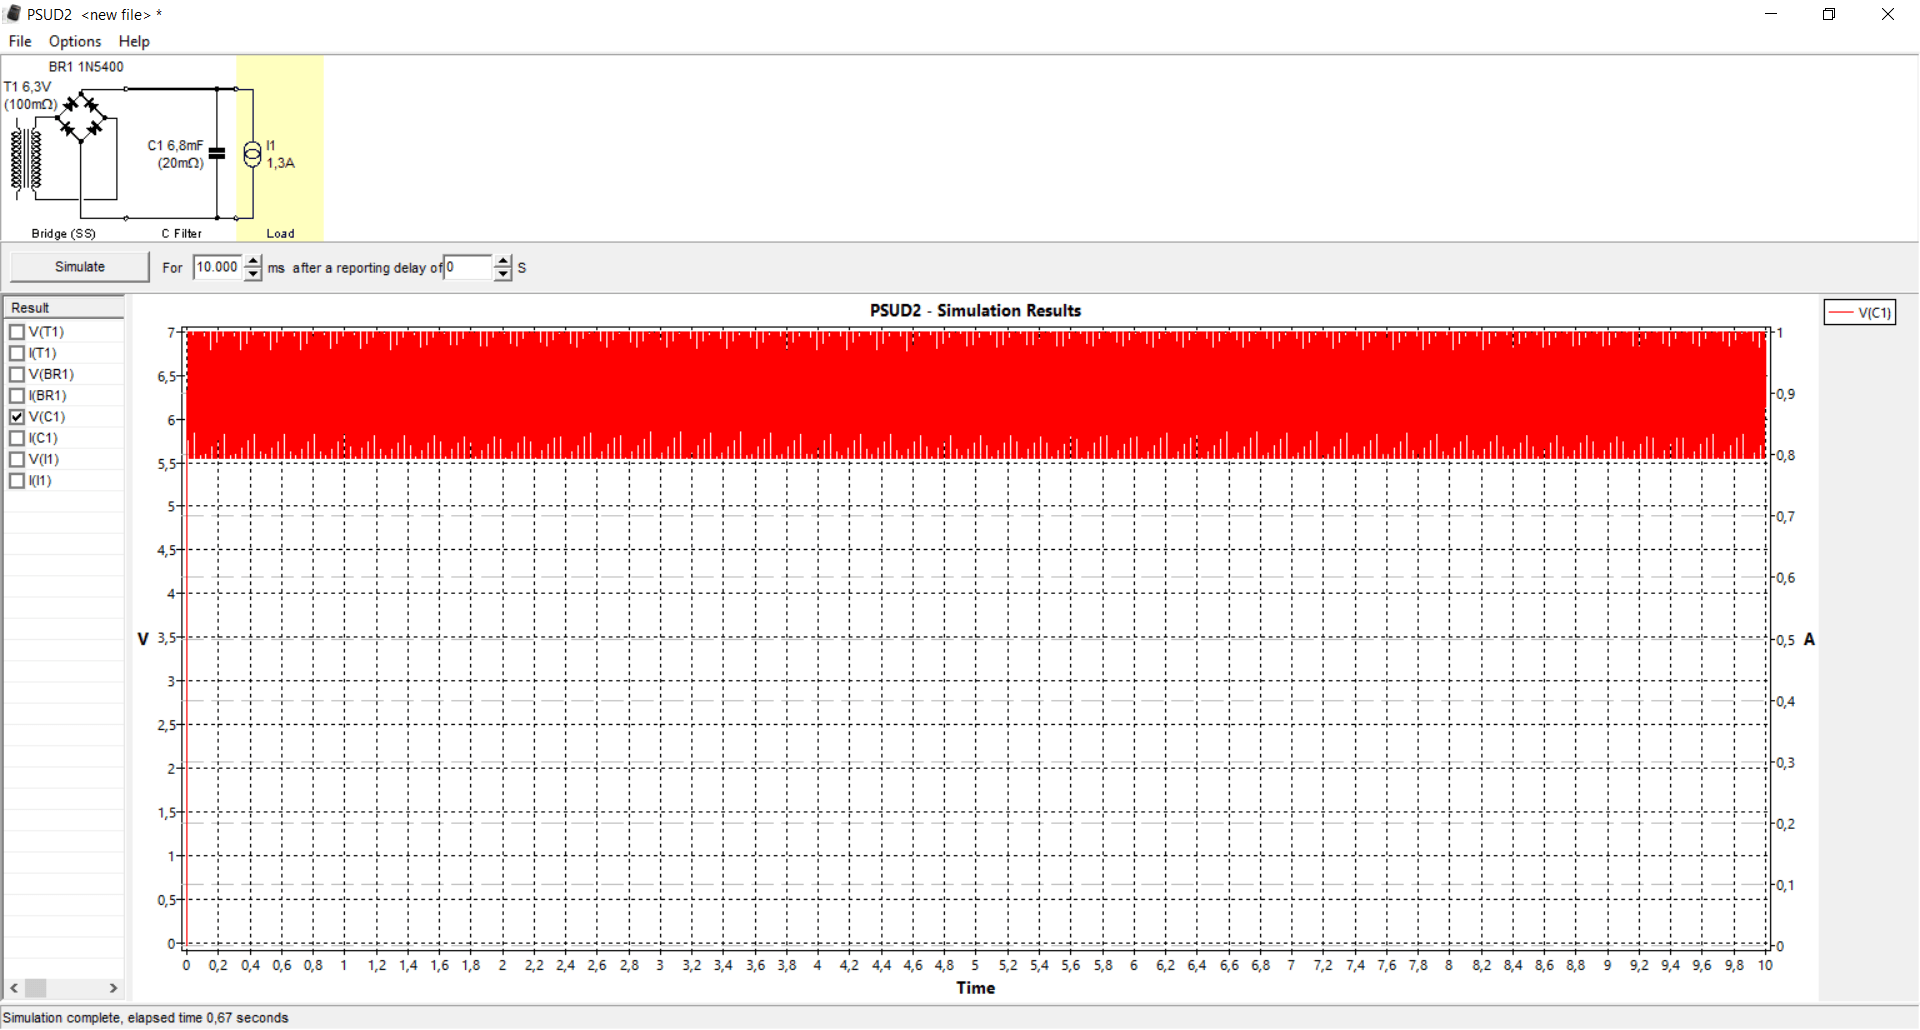Click the 'BR1 1N5400' rectifier label
1920x1030 pixels.
[86, 67]
